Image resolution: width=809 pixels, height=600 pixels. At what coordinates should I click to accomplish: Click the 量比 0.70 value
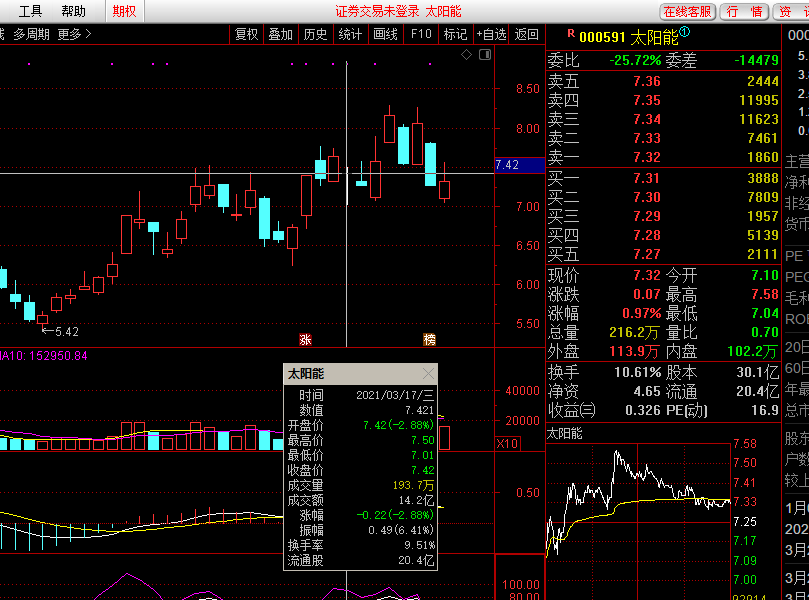coord(765,332)
